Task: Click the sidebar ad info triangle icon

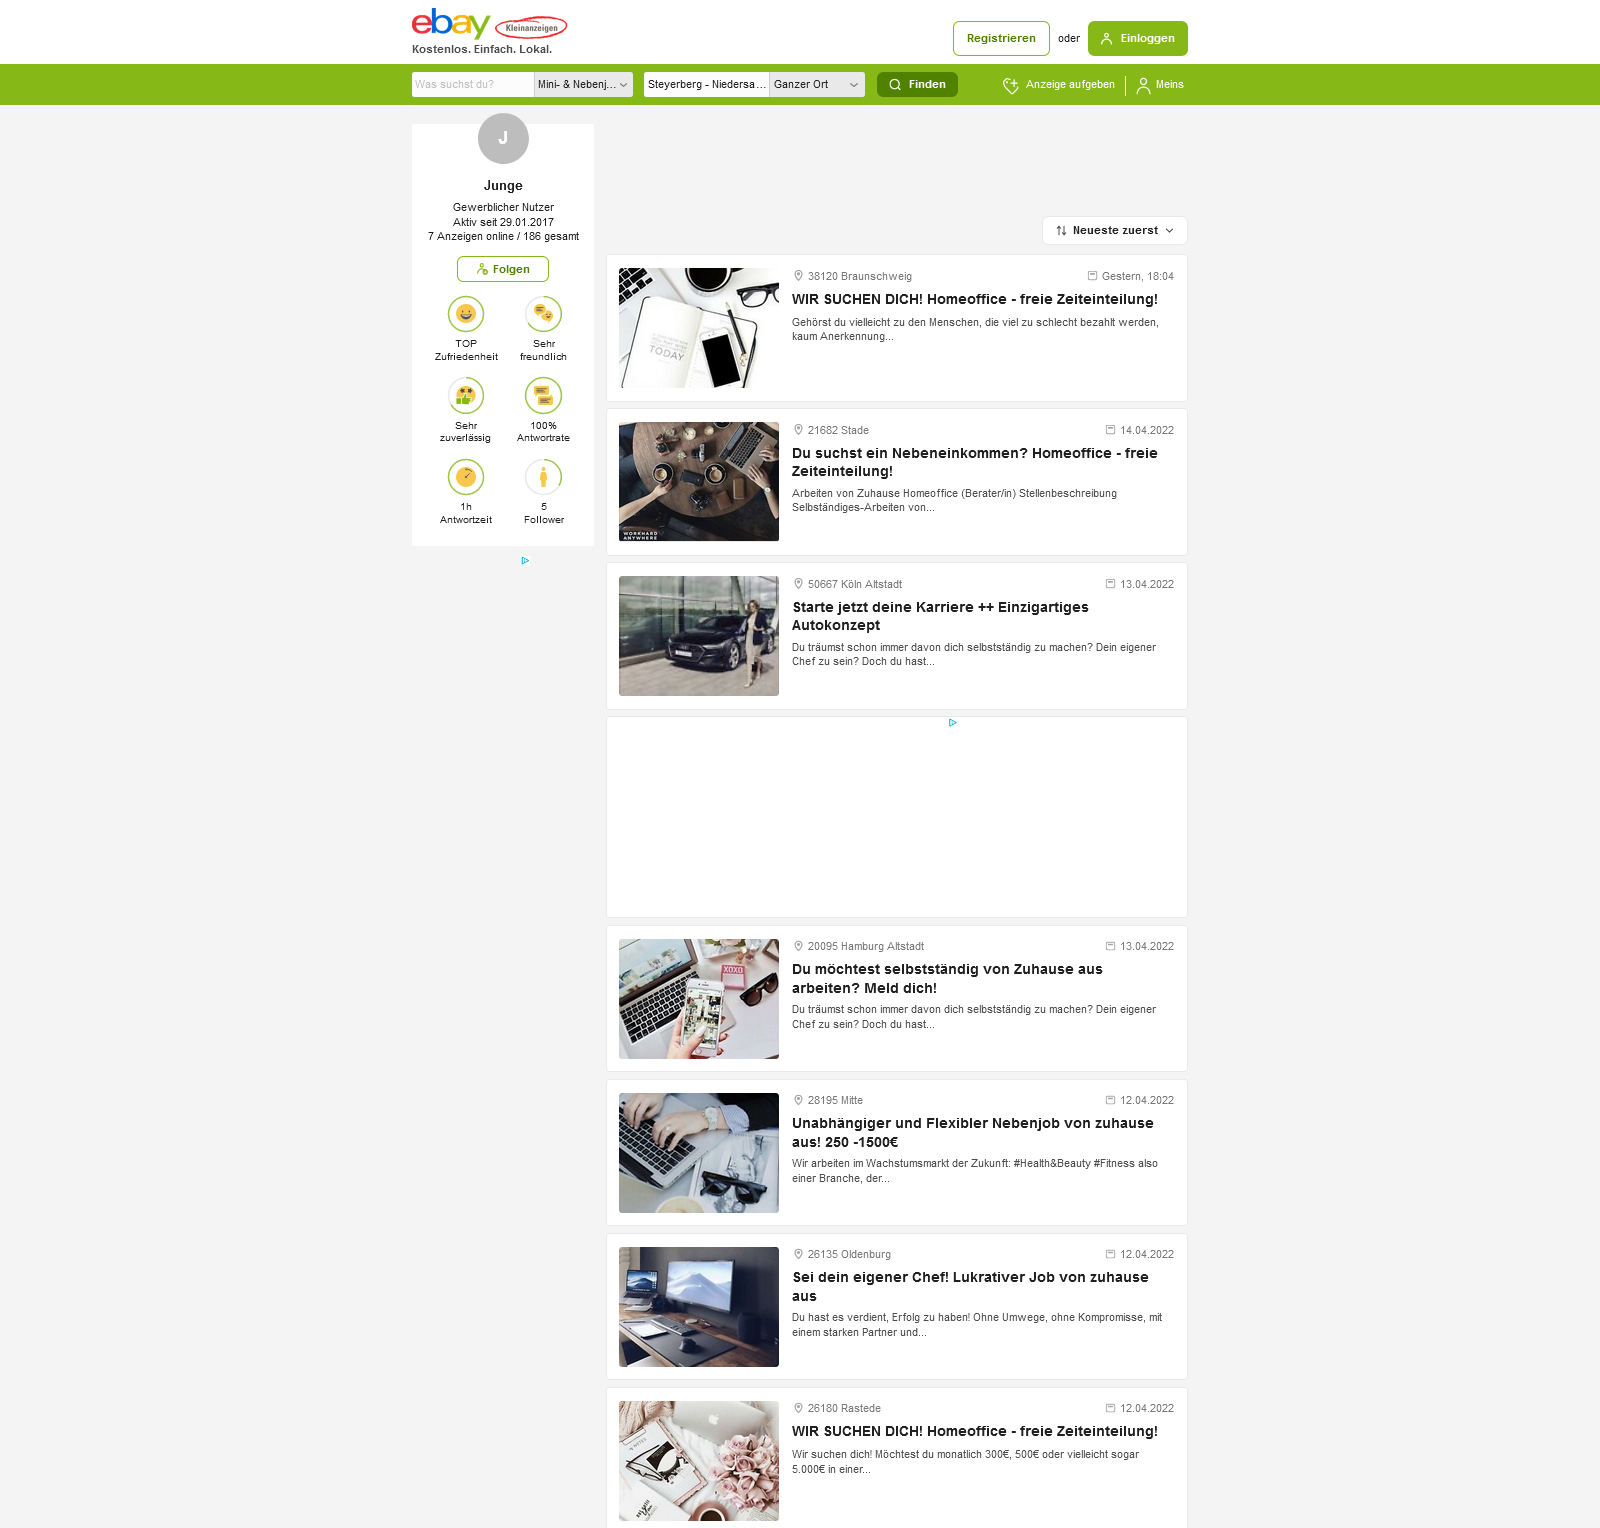Action: 525,561
